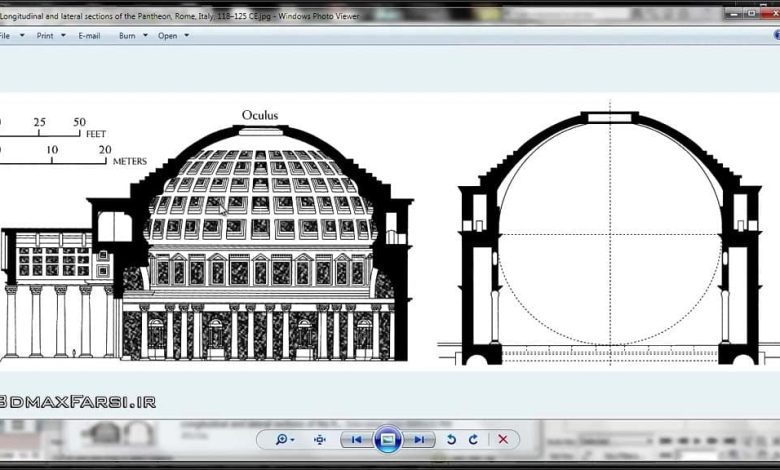This screenshot has height=470, width=780.
Task: Rotate image counterclockwise
Action: (x=451, y=439)
